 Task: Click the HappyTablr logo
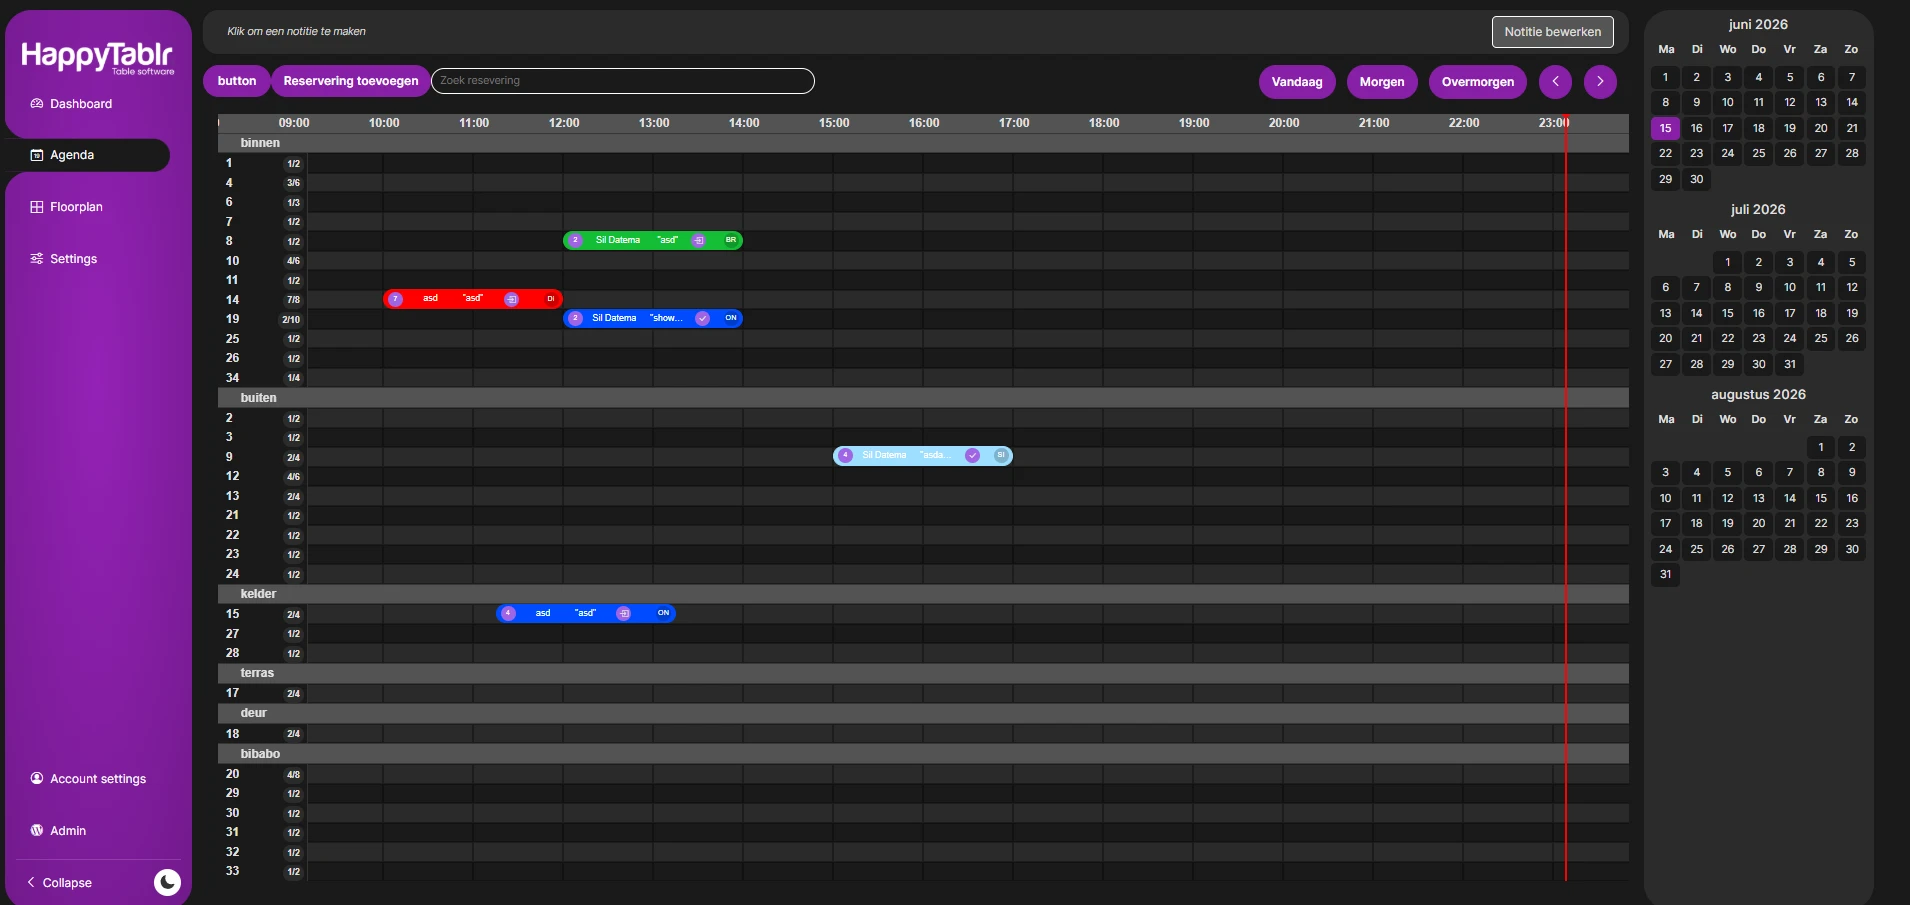click(x=97, y=57)
